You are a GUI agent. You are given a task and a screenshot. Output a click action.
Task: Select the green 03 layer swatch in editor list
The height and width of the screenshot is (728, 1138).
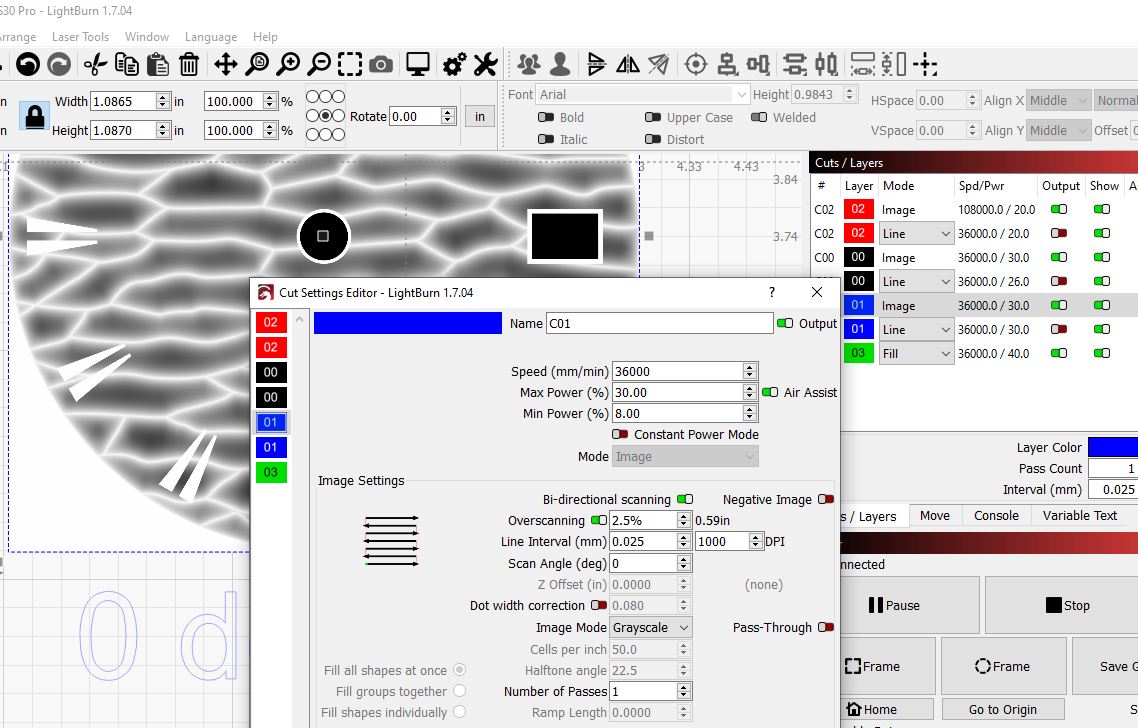tap(271, 472)
